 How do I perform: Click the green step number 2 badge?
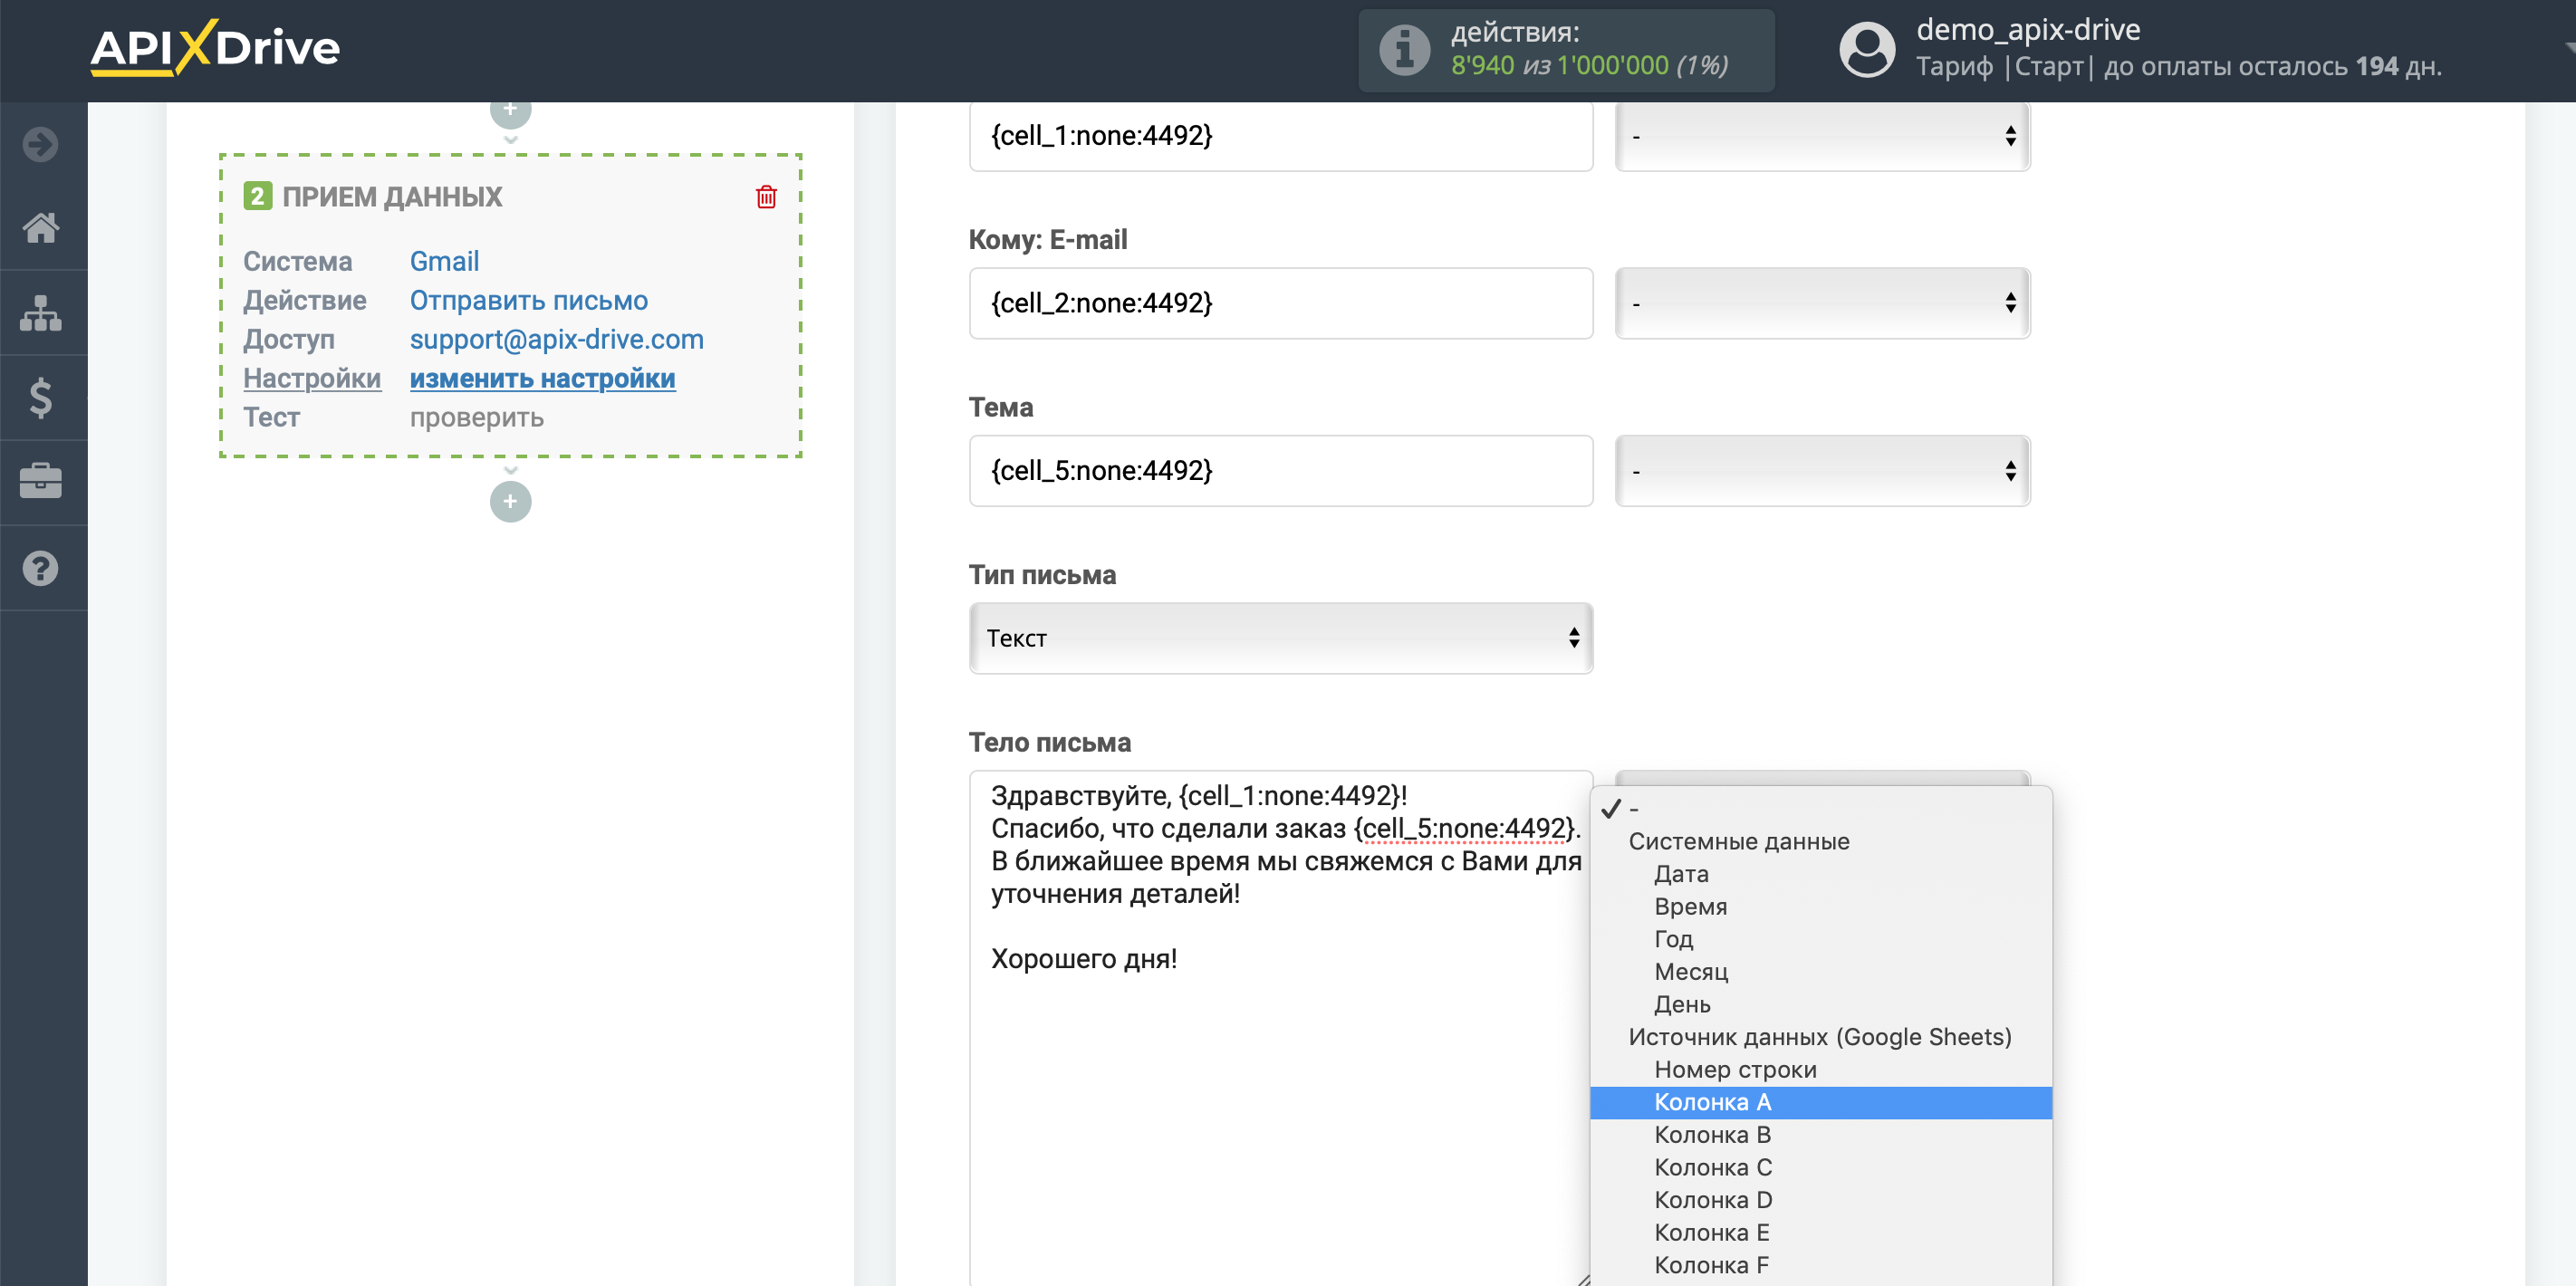[x=257, y=196]
